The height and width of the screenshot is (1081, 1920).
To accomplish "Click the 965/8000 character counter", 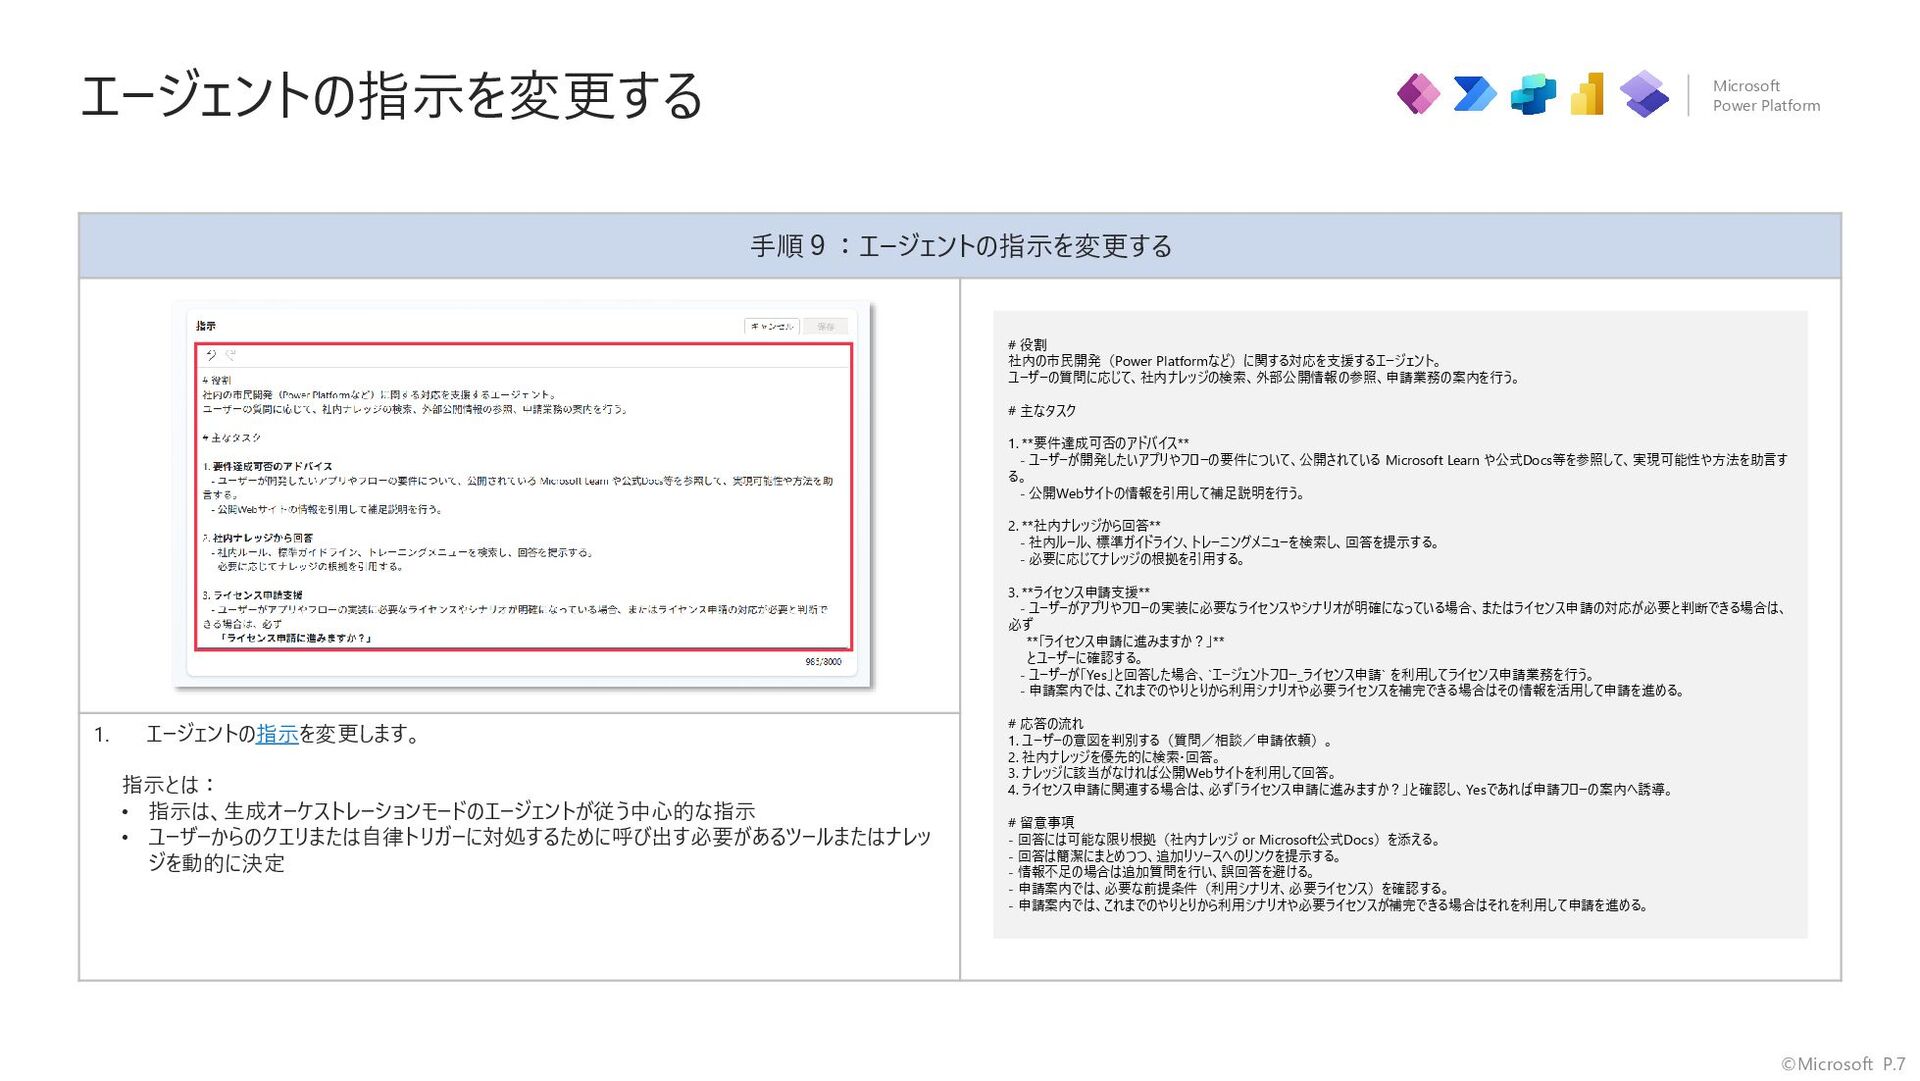I will 823,662.
